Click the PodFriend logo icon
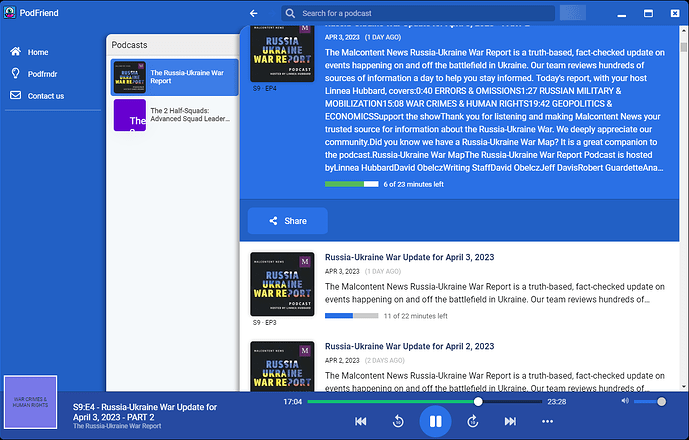Image resolution: width=689 pixels, height=440 pixels. pos(10,12)
